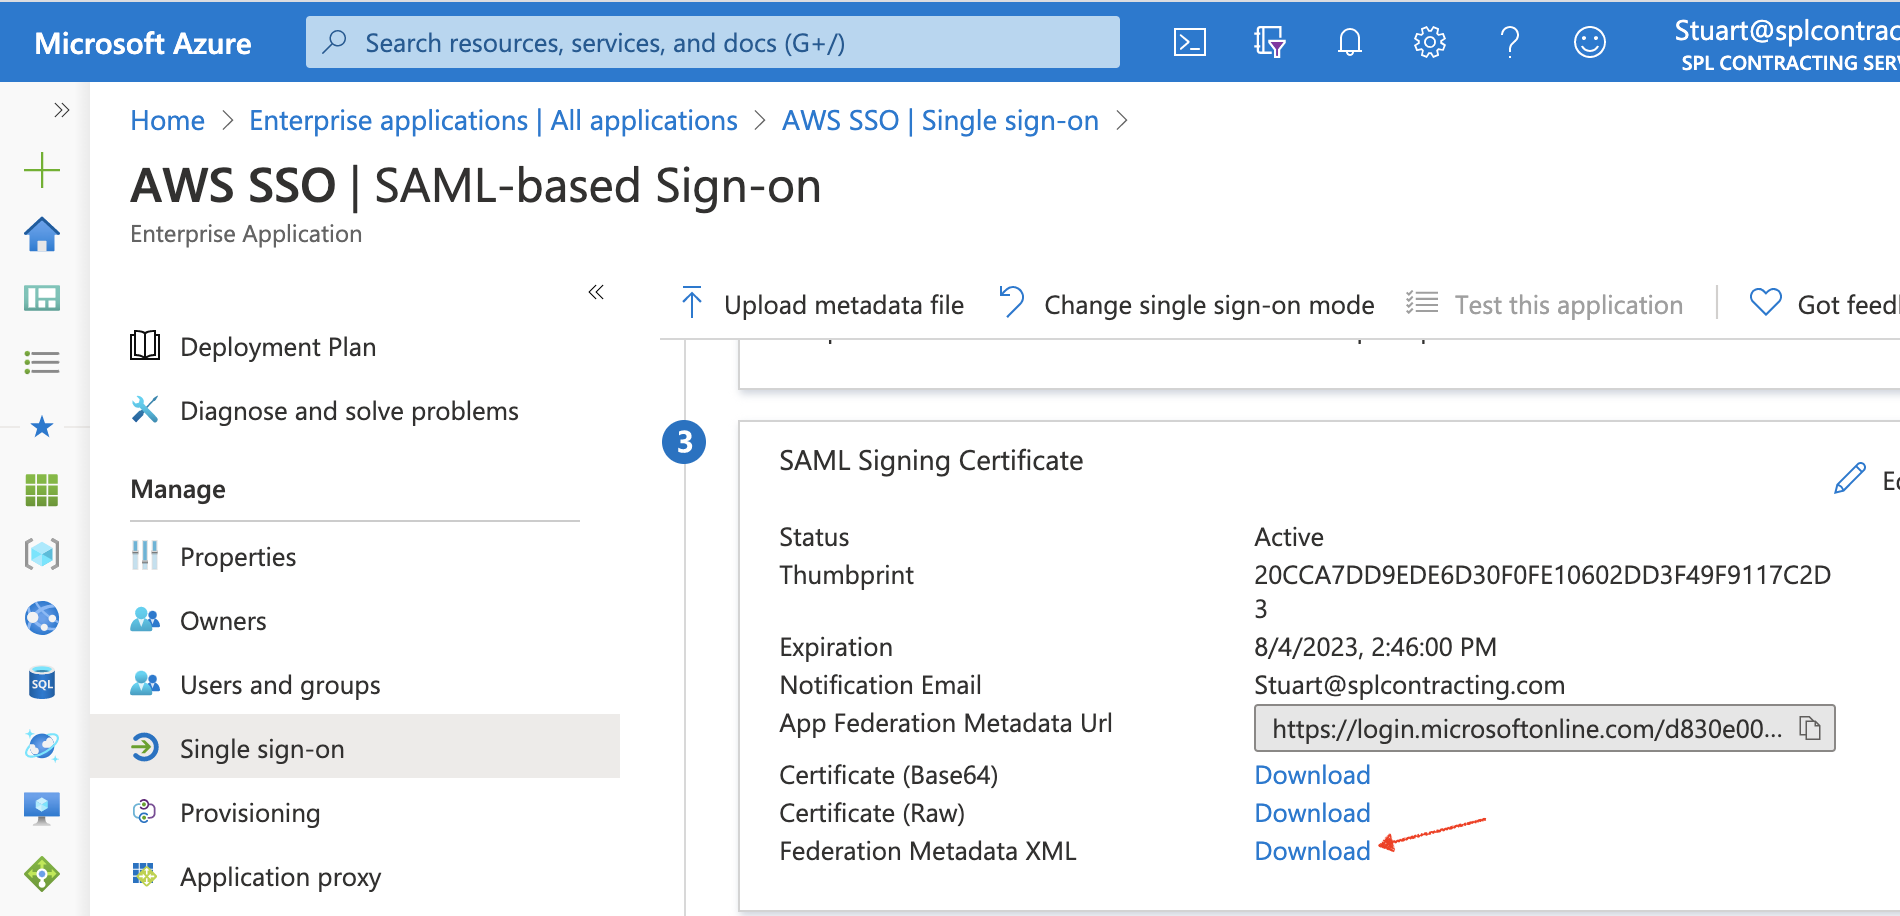Open notifications bell
This screenshot has height=916, width=1900.
(x=1350, y=42)
